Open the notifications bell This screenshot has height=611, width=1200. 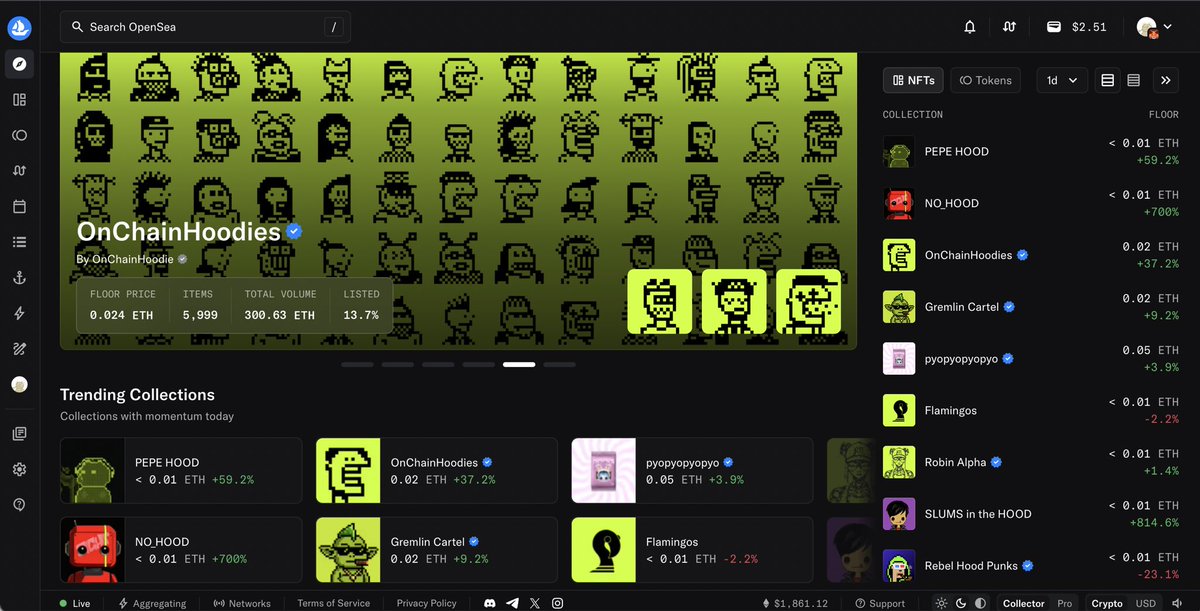[x=969, y=27]
